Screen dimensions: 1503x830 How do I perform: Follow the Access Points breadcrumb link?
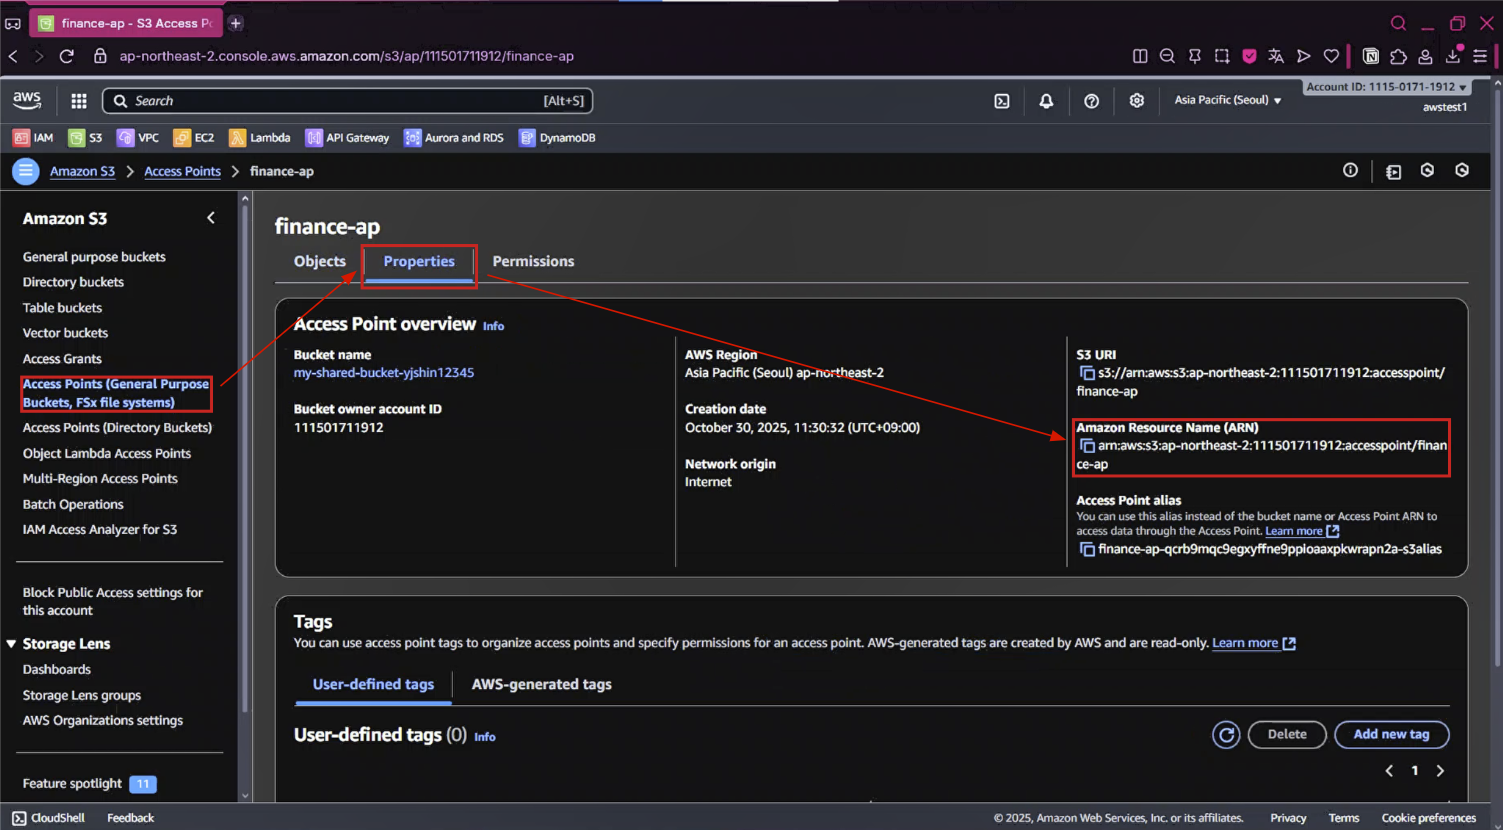coord(182,172)
